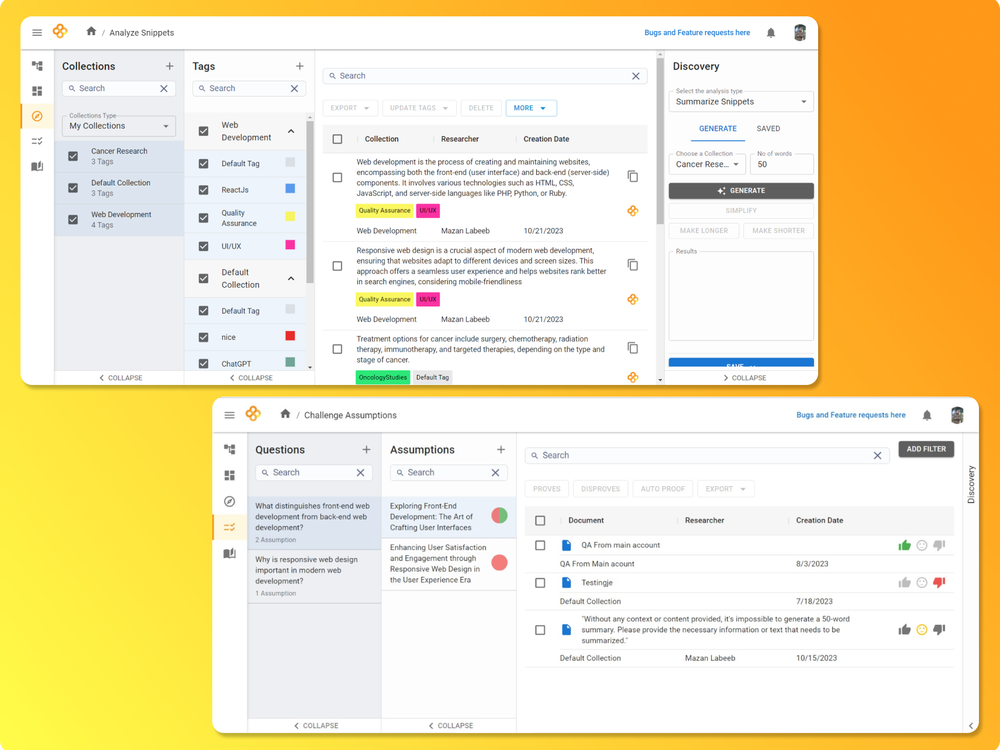Click home icon in Analyze Snippets breadcrumb
This screenshot has height=750, width=1000.
[91, 31]
